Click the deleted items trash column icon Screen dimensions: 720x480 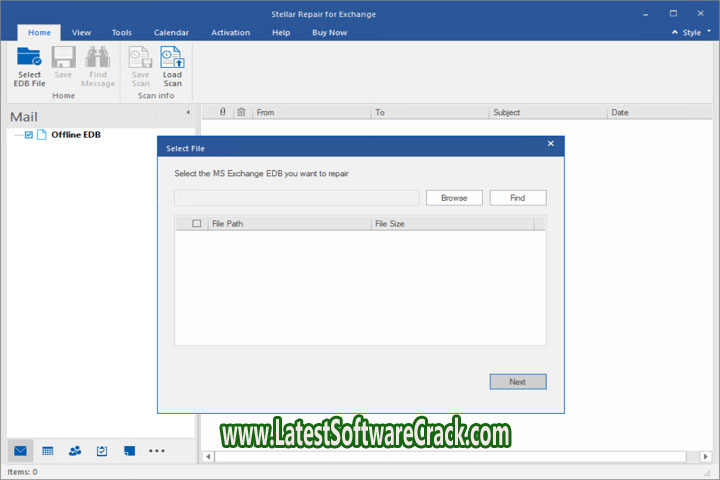click(242, 112)
